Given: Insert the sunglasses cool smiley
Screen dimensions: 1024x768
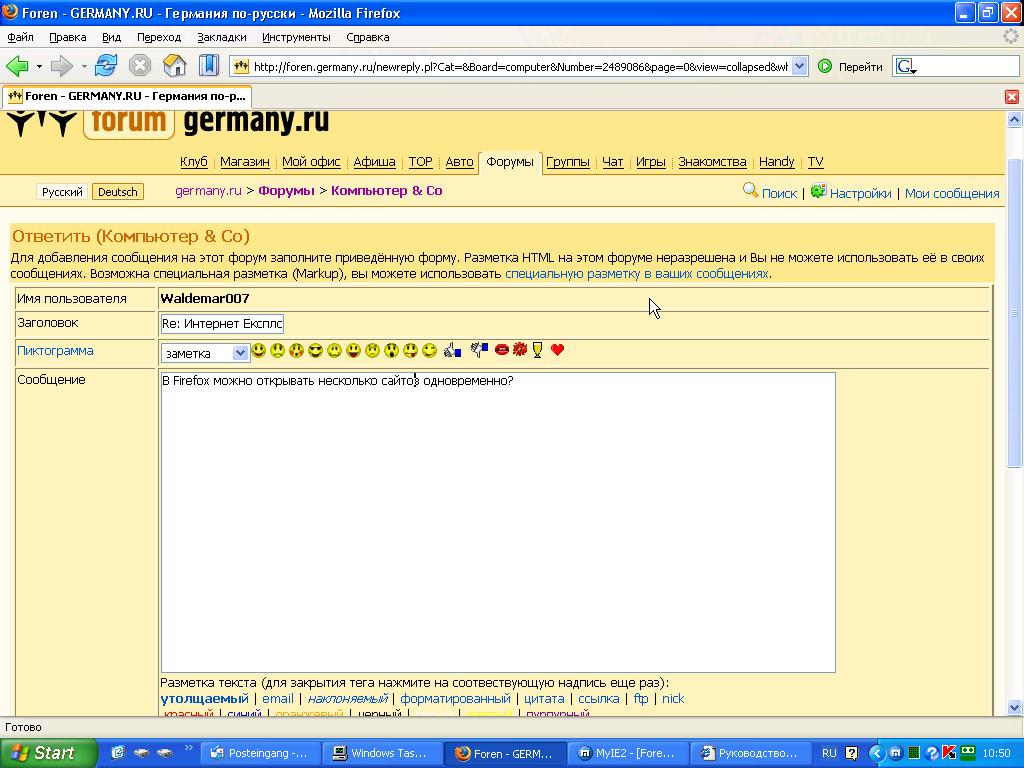Looking at the screenshot, I should pos(315,351).
